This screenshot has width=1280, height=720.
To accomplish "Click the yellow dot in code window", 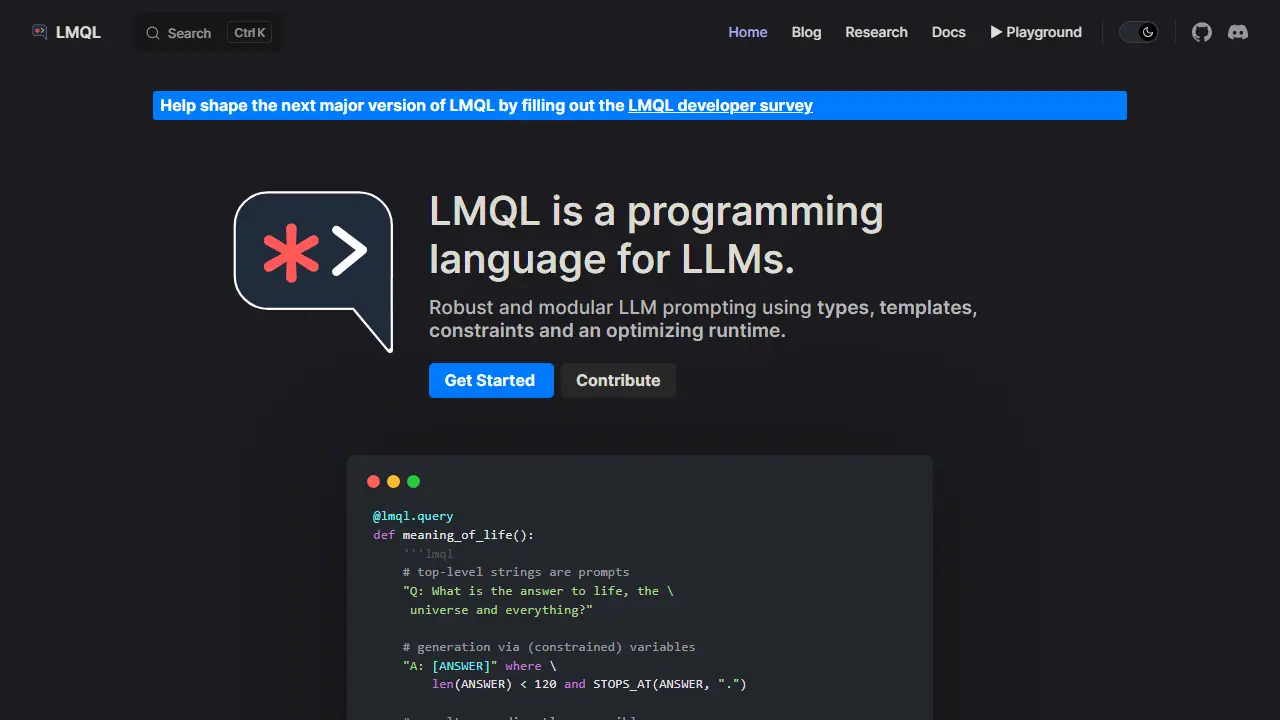I will (393, 481).
